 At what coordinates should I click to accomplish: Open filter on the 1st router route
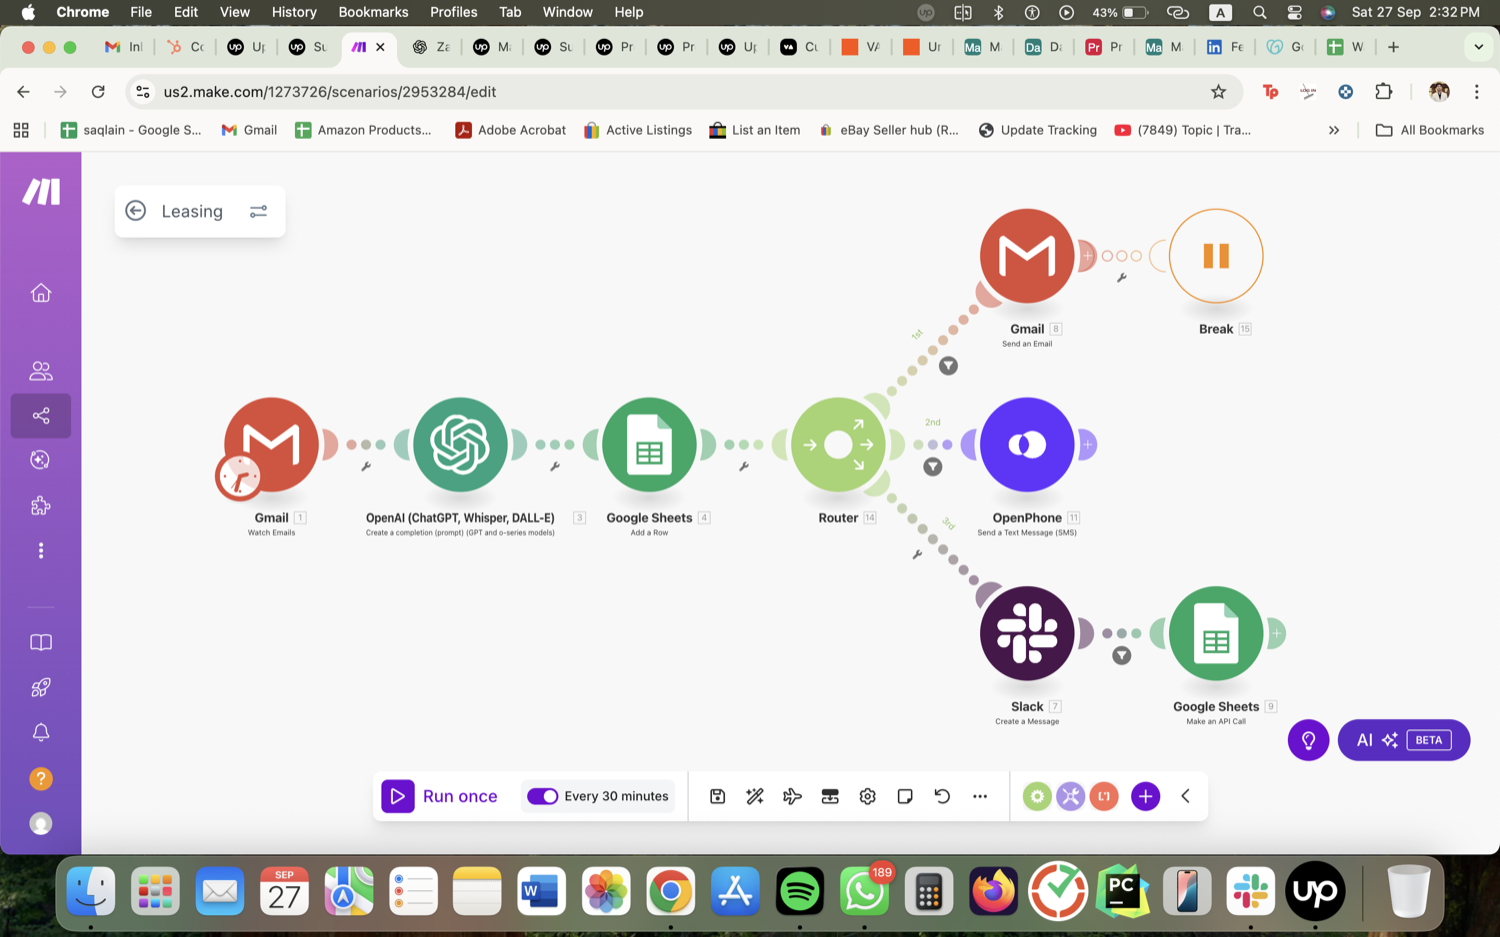[x=948, y=366]
